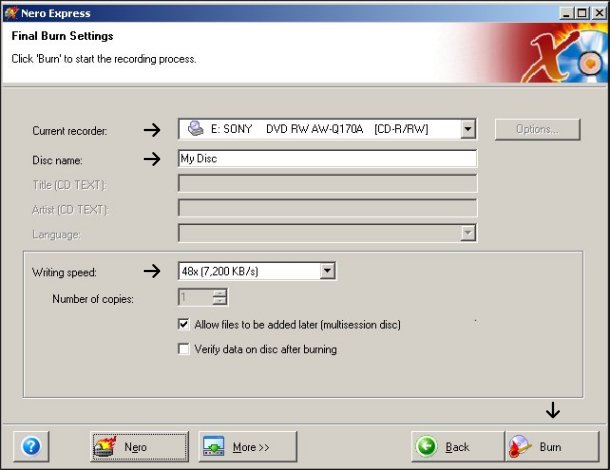
Task: Click the Number of copies value box
Action: tap(196, 297)
